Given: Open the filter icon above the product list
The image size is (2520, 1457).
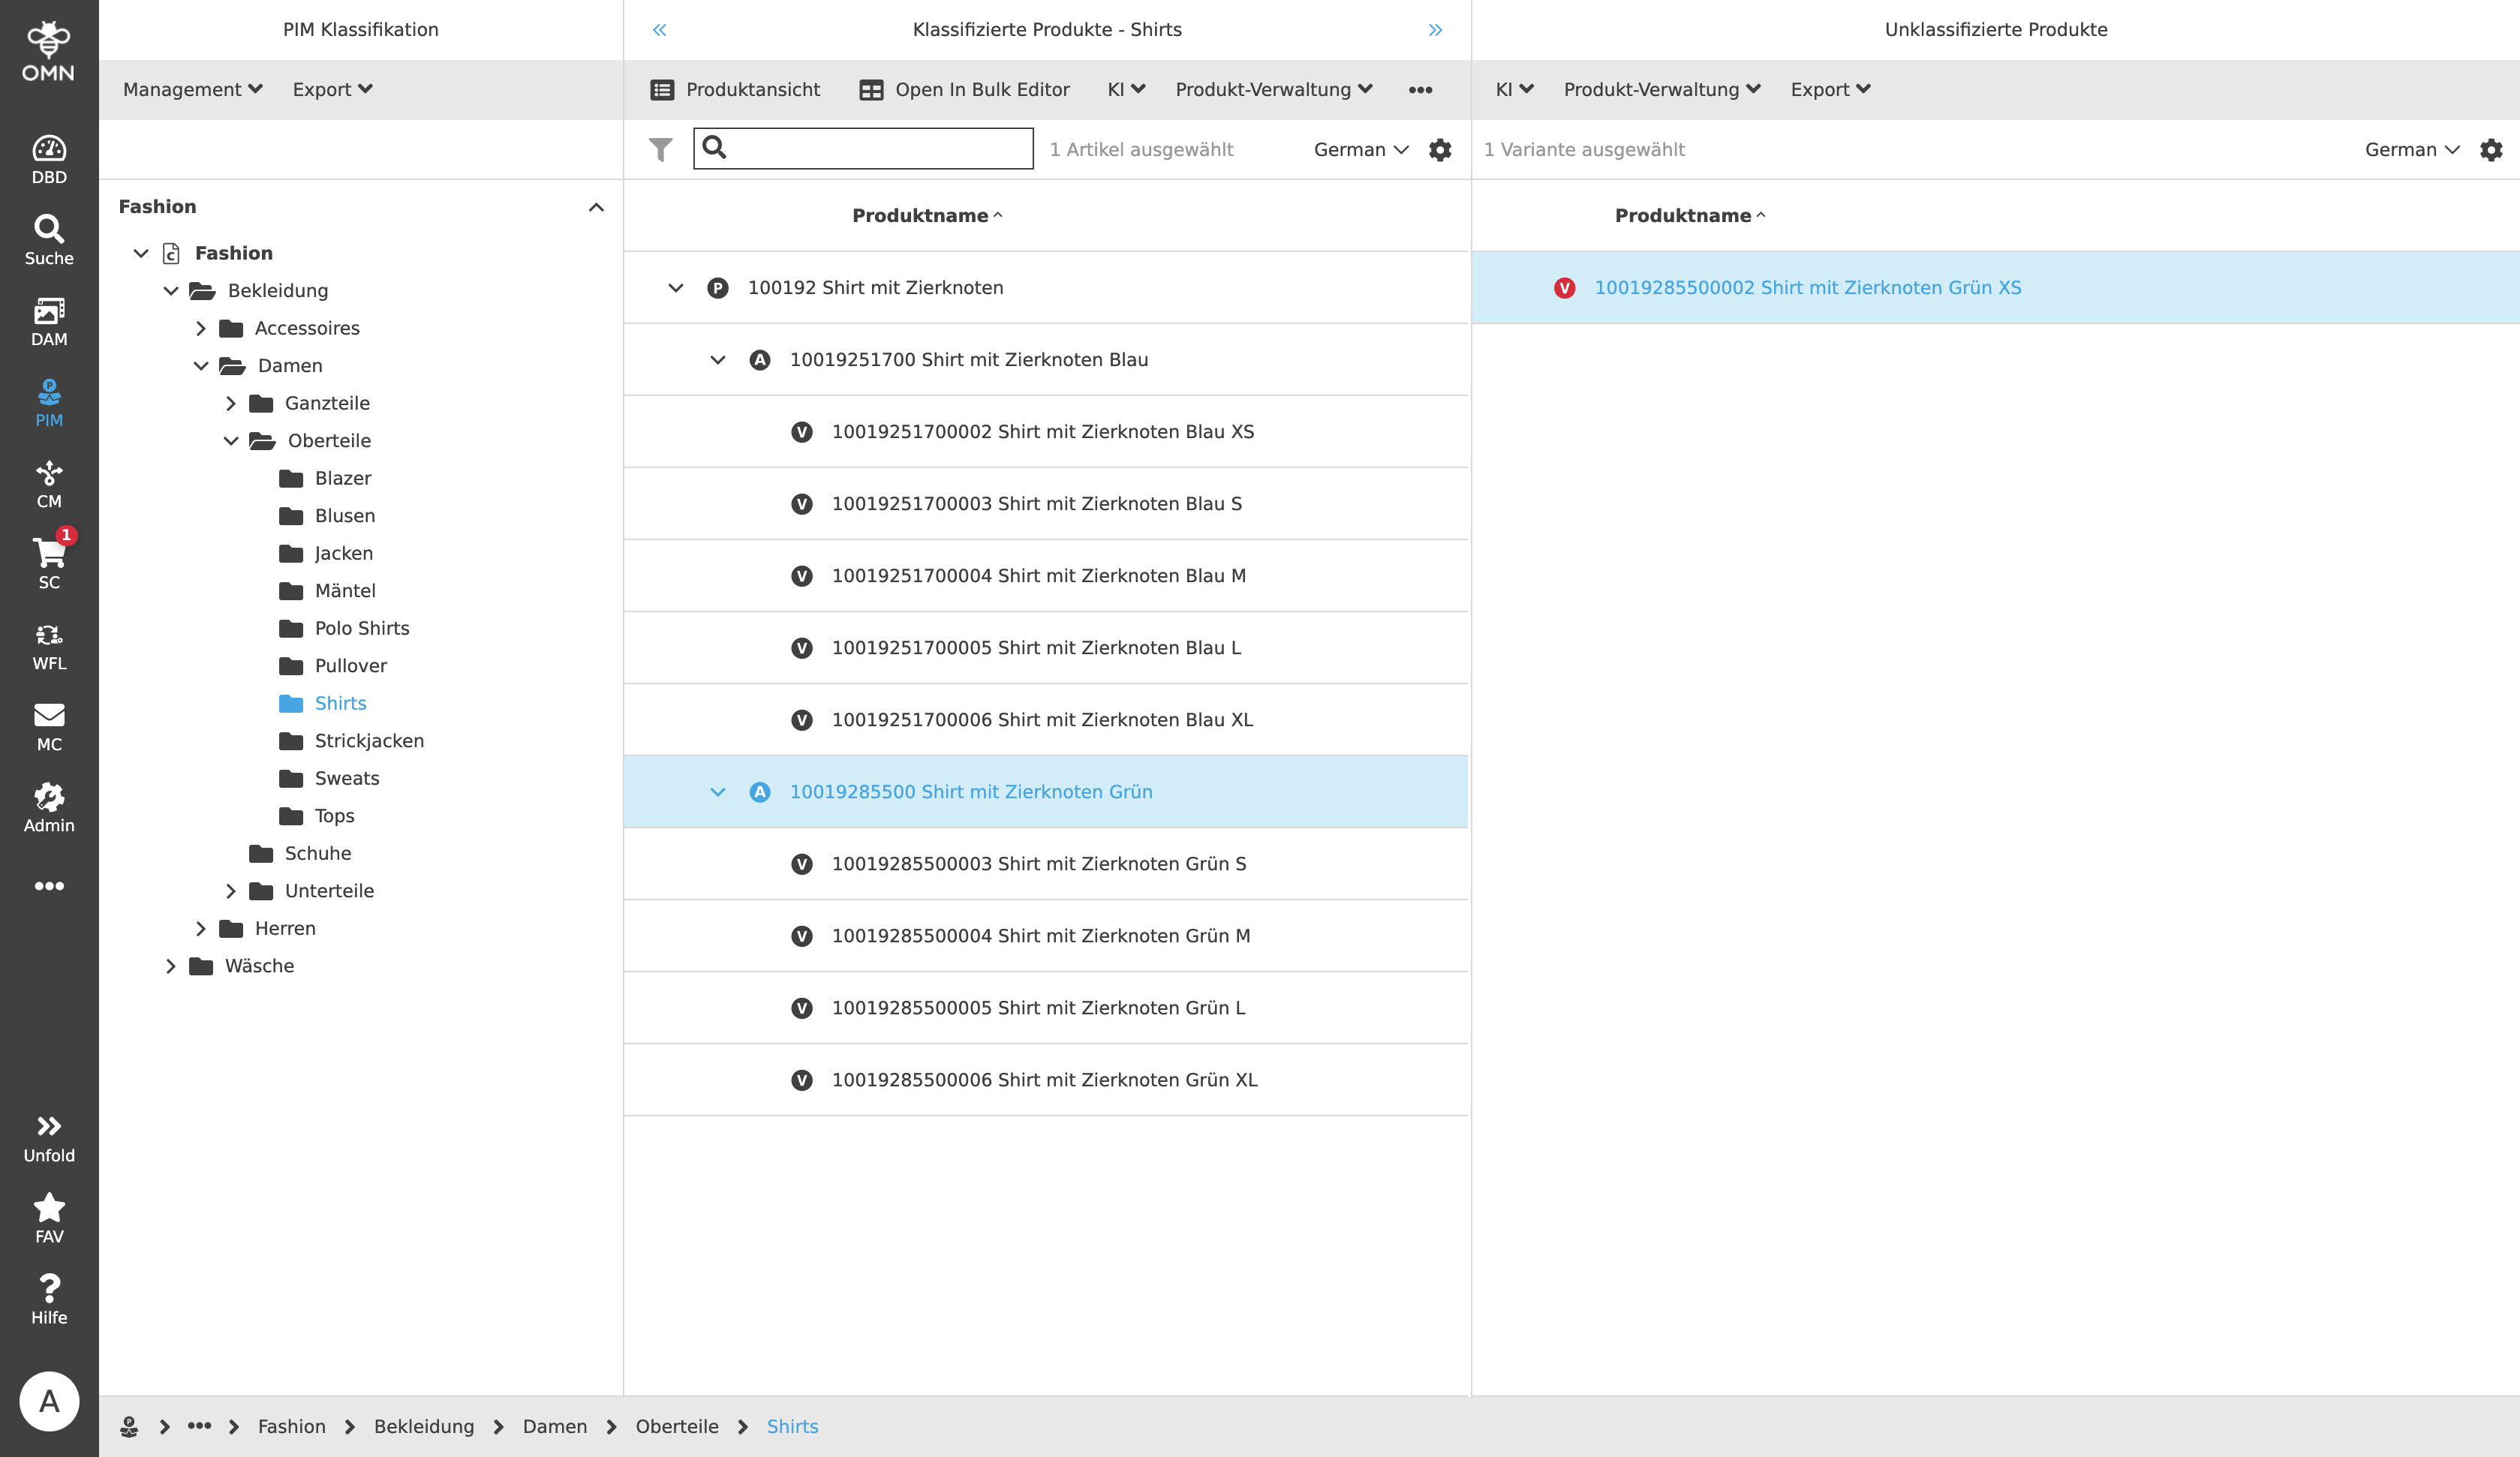Looking at the screenshot, I should click(x=661, y=148).
